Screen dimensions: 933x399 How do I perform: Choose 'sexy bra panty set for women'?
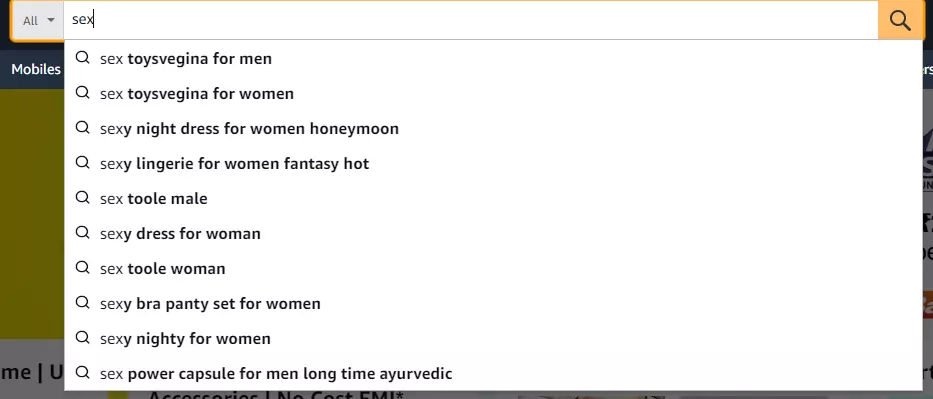494,303
